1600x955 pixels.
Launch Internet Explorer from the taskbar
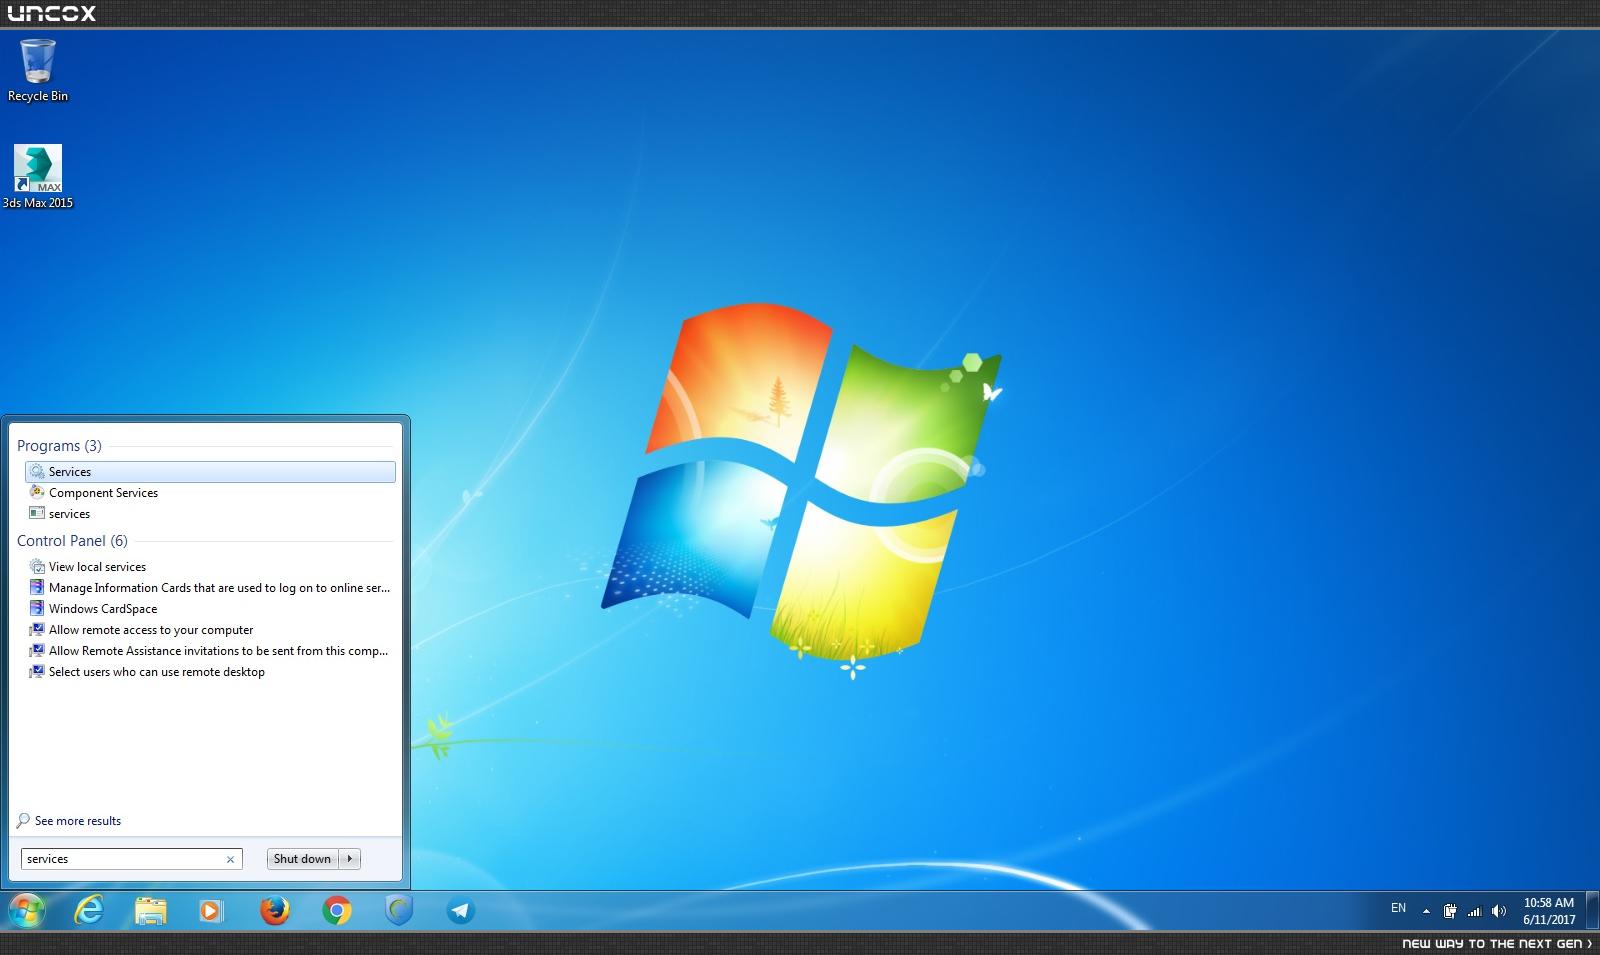click(90, 911)
